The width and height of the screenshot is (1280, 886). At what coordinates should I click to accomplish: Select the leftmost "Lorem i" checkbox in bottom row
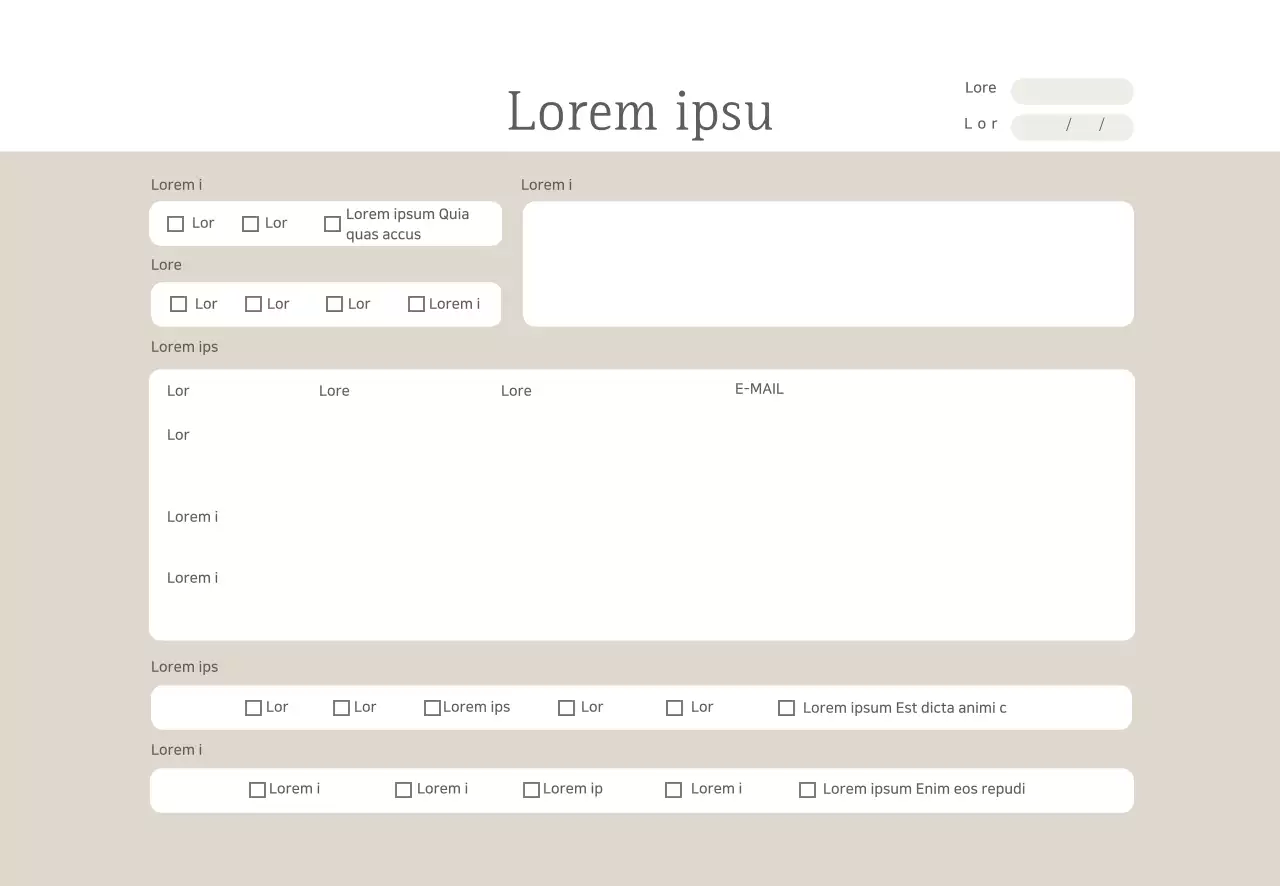[x=258, y=790]
